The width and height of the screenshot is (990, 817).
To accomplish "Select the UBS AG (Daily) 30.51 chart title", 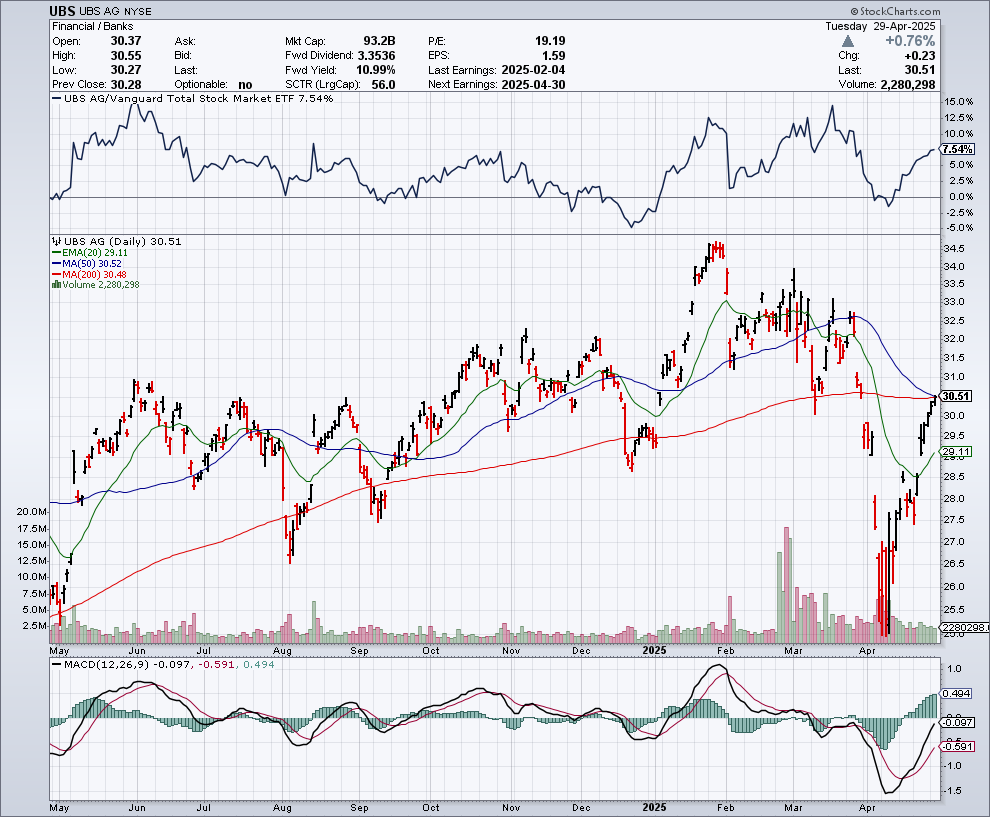I will click(x=122, y=241).
